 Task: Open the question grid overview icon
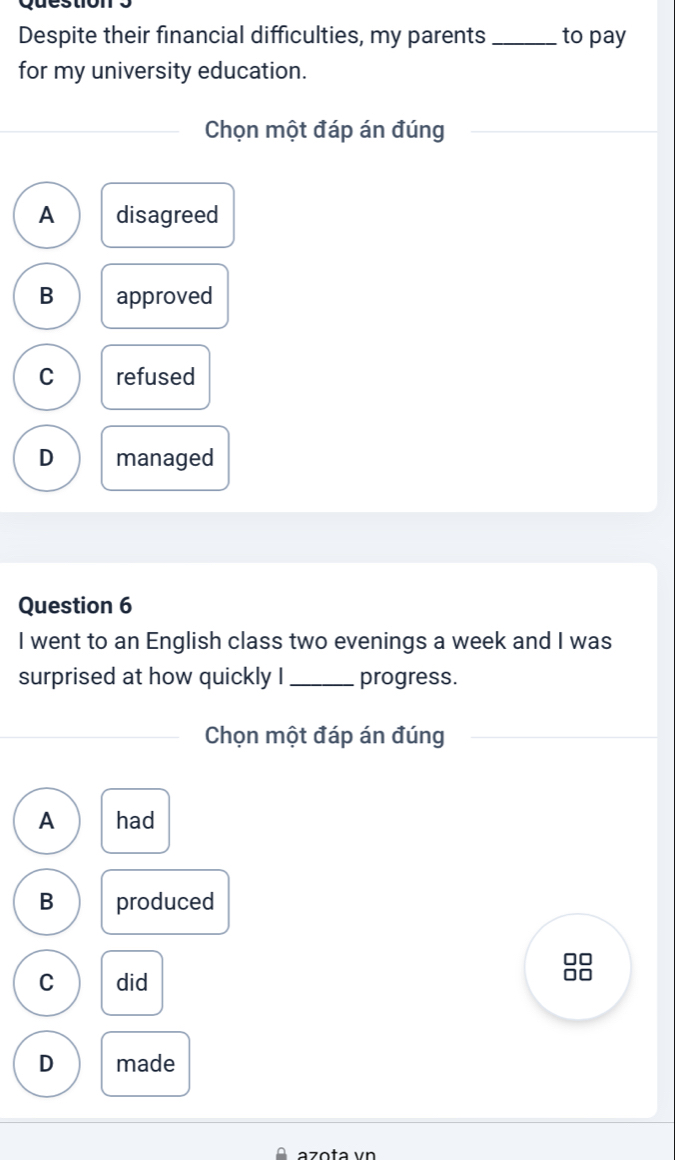[578, 966]
